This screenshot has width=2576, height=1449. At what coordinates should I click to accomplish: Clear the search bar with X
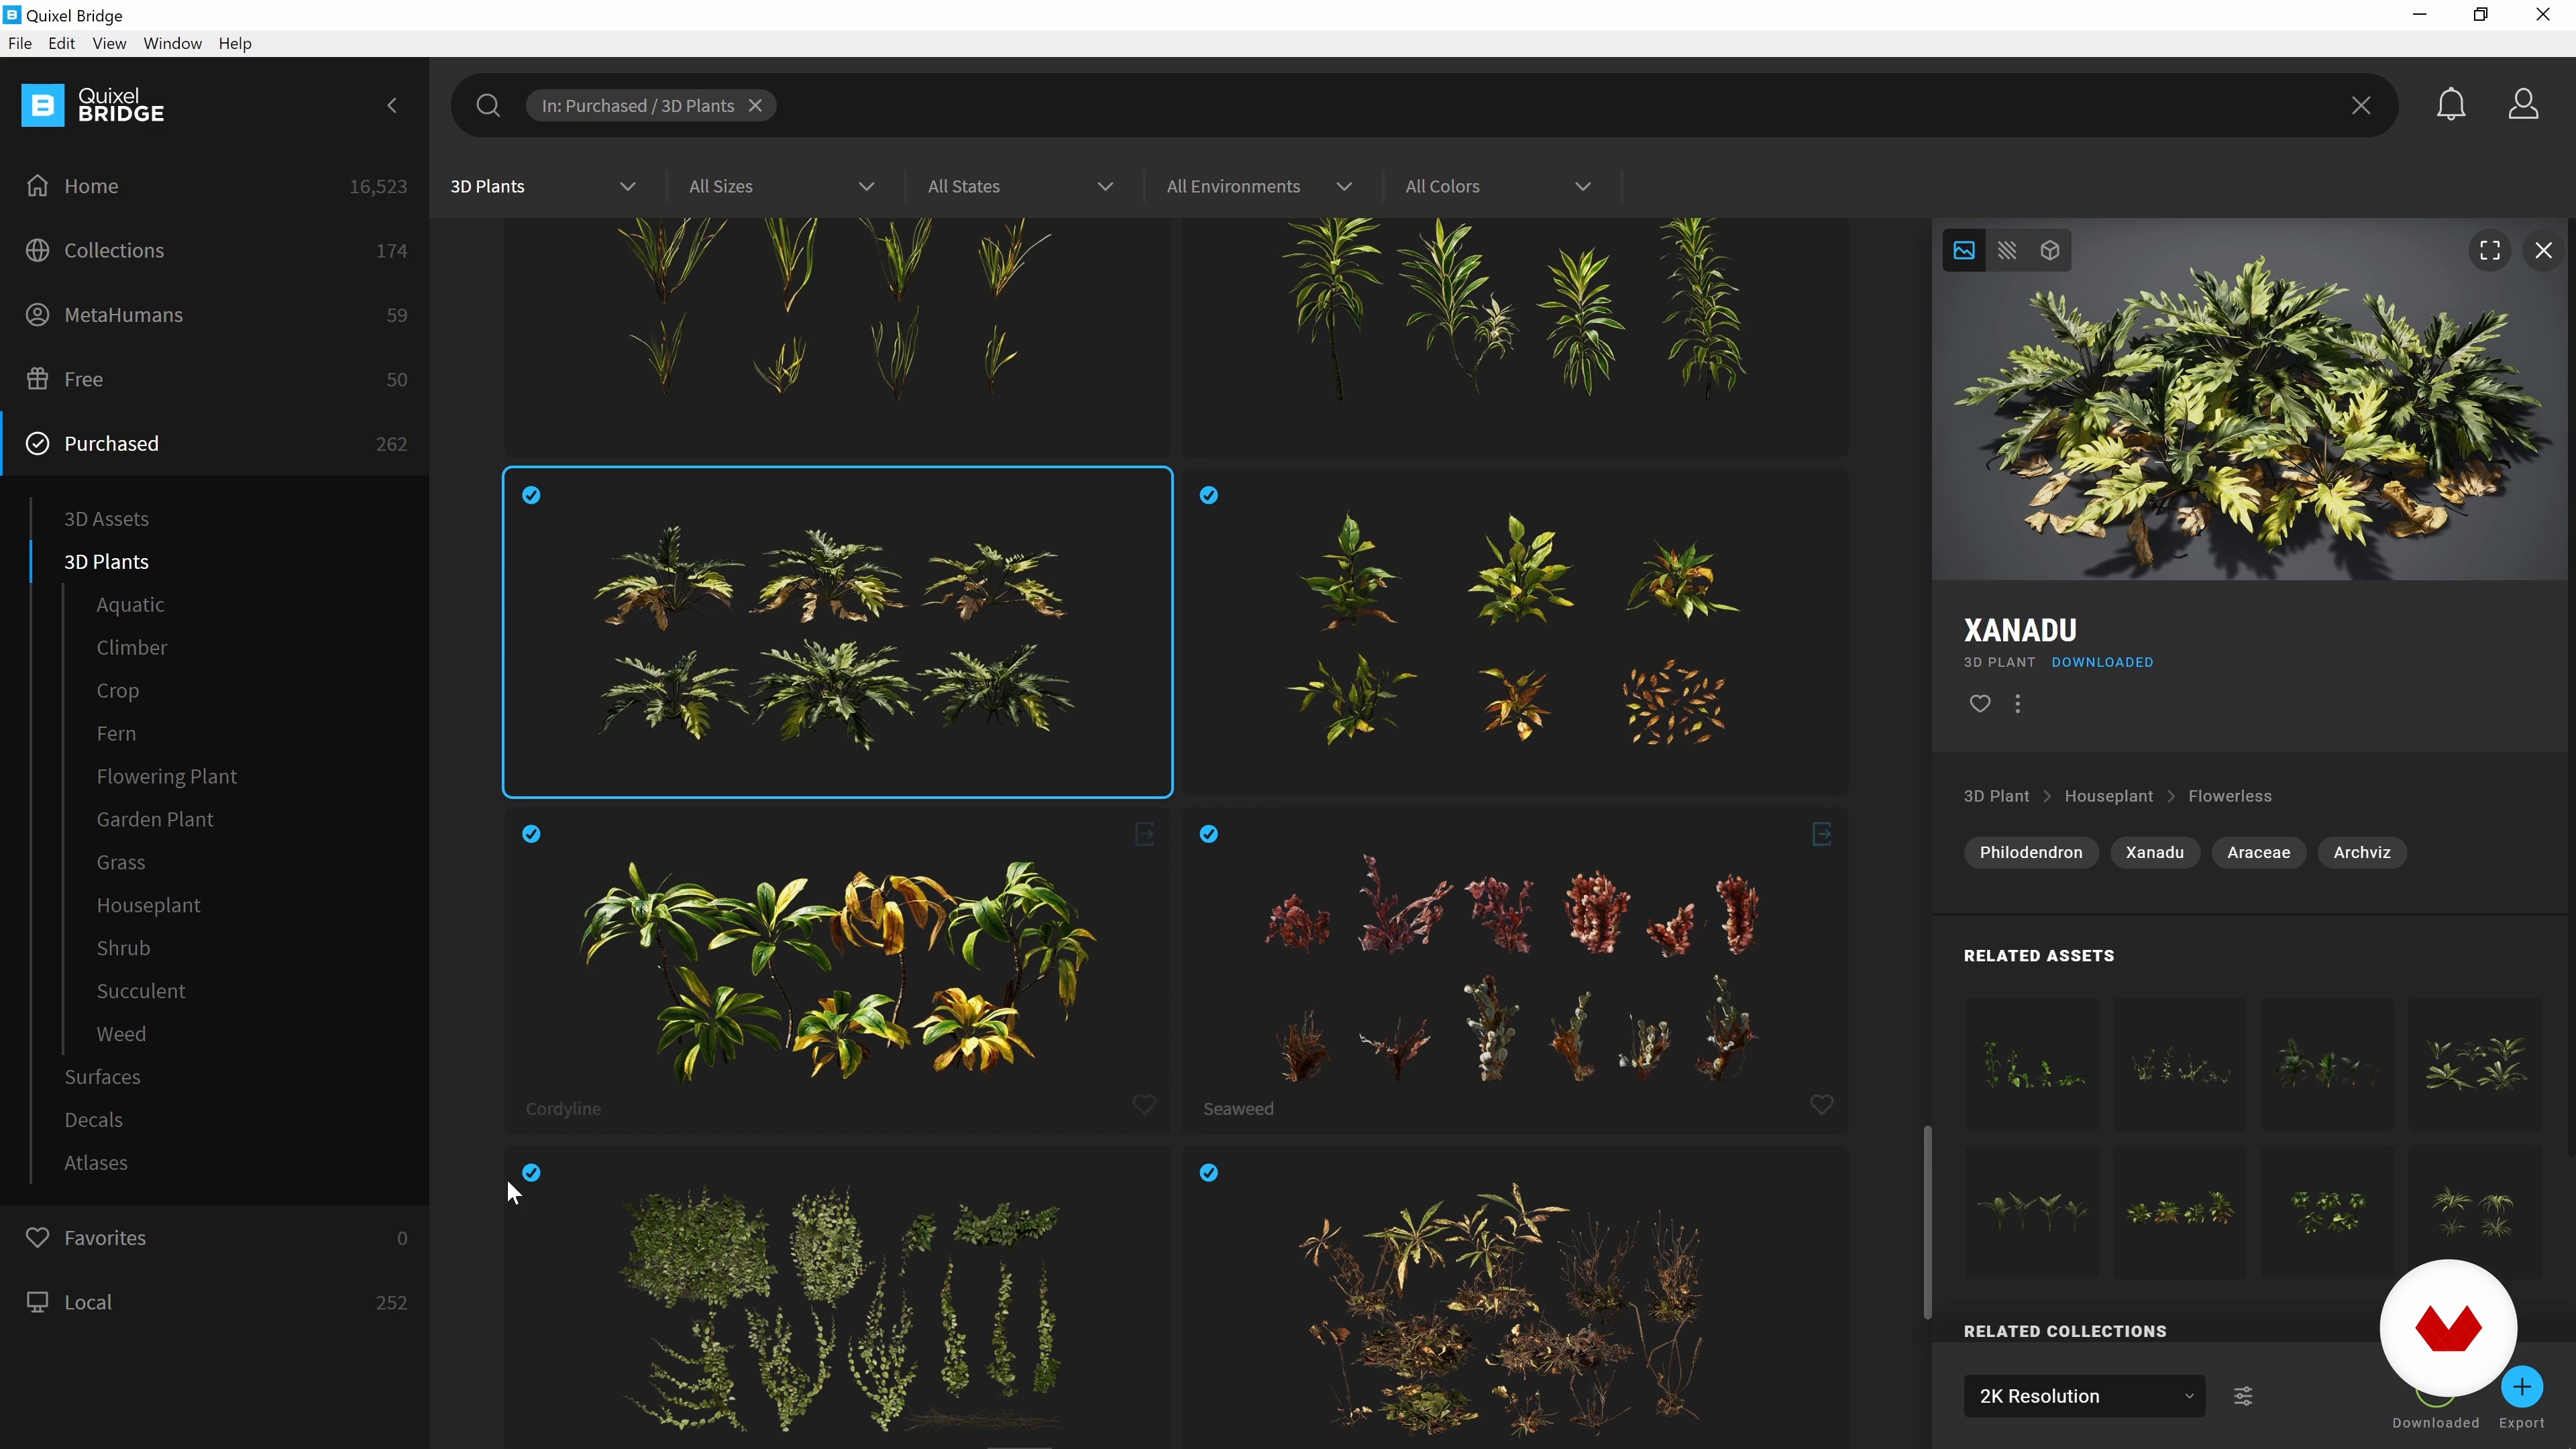pyautogui.click(x=2361, y=106)
